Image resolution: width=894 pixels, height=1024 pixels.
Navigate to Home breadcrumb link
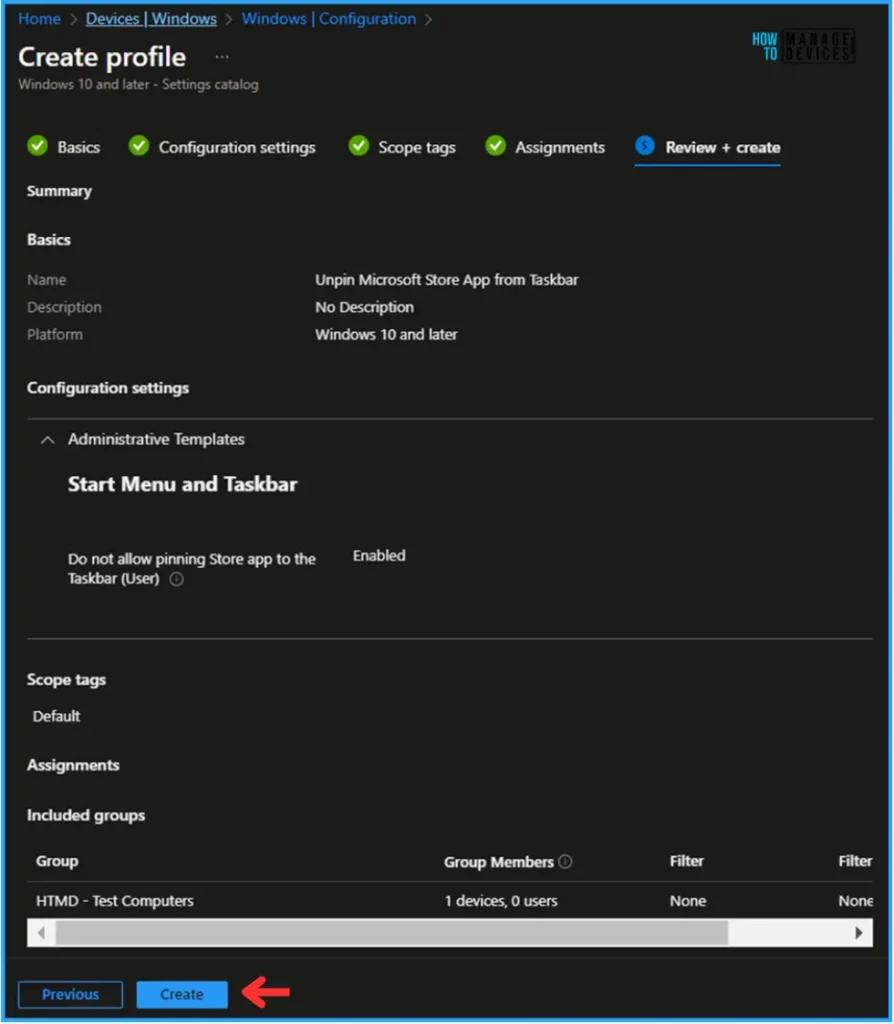coord(39,19)
